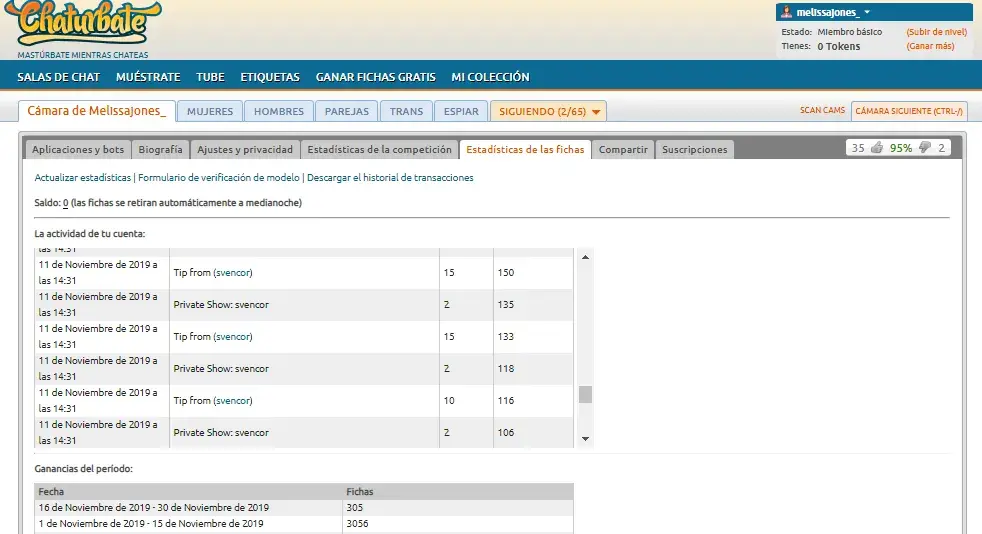Select the Aplicaciones y bots tab

78,150
